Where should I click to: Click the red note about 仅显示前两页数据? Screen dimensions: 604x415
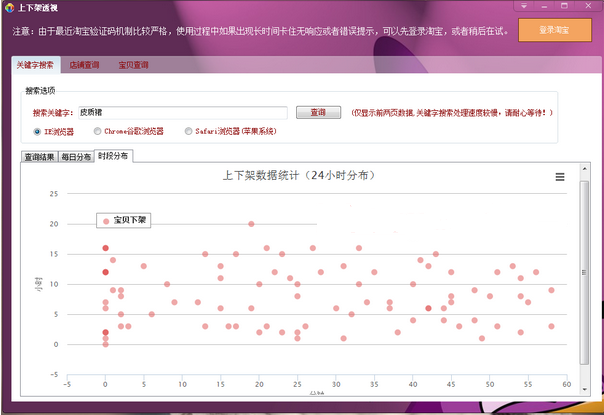pos(452,113)
